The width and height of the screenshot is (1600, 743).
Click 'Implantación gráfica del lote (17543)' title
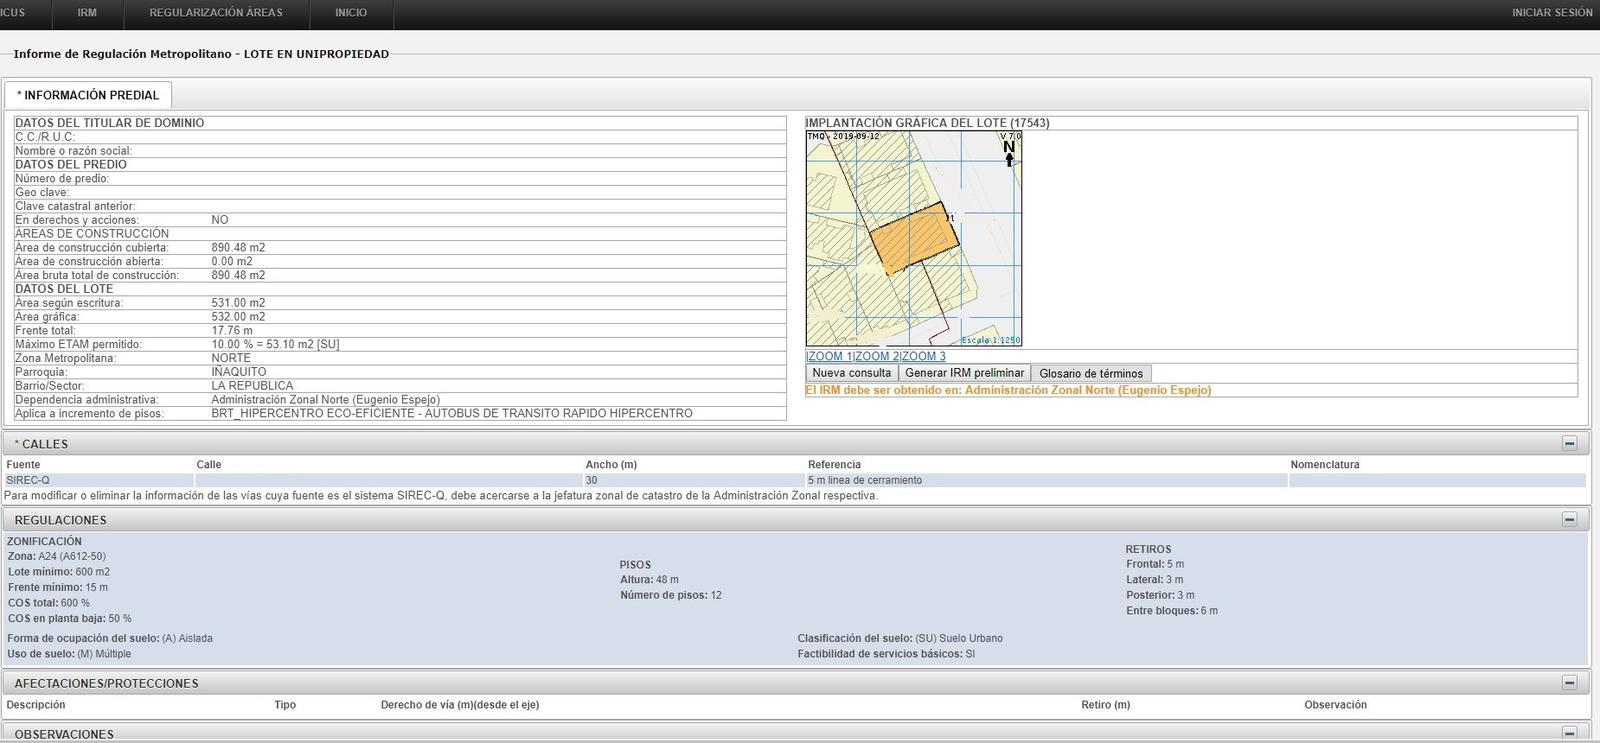click(927, 123)
